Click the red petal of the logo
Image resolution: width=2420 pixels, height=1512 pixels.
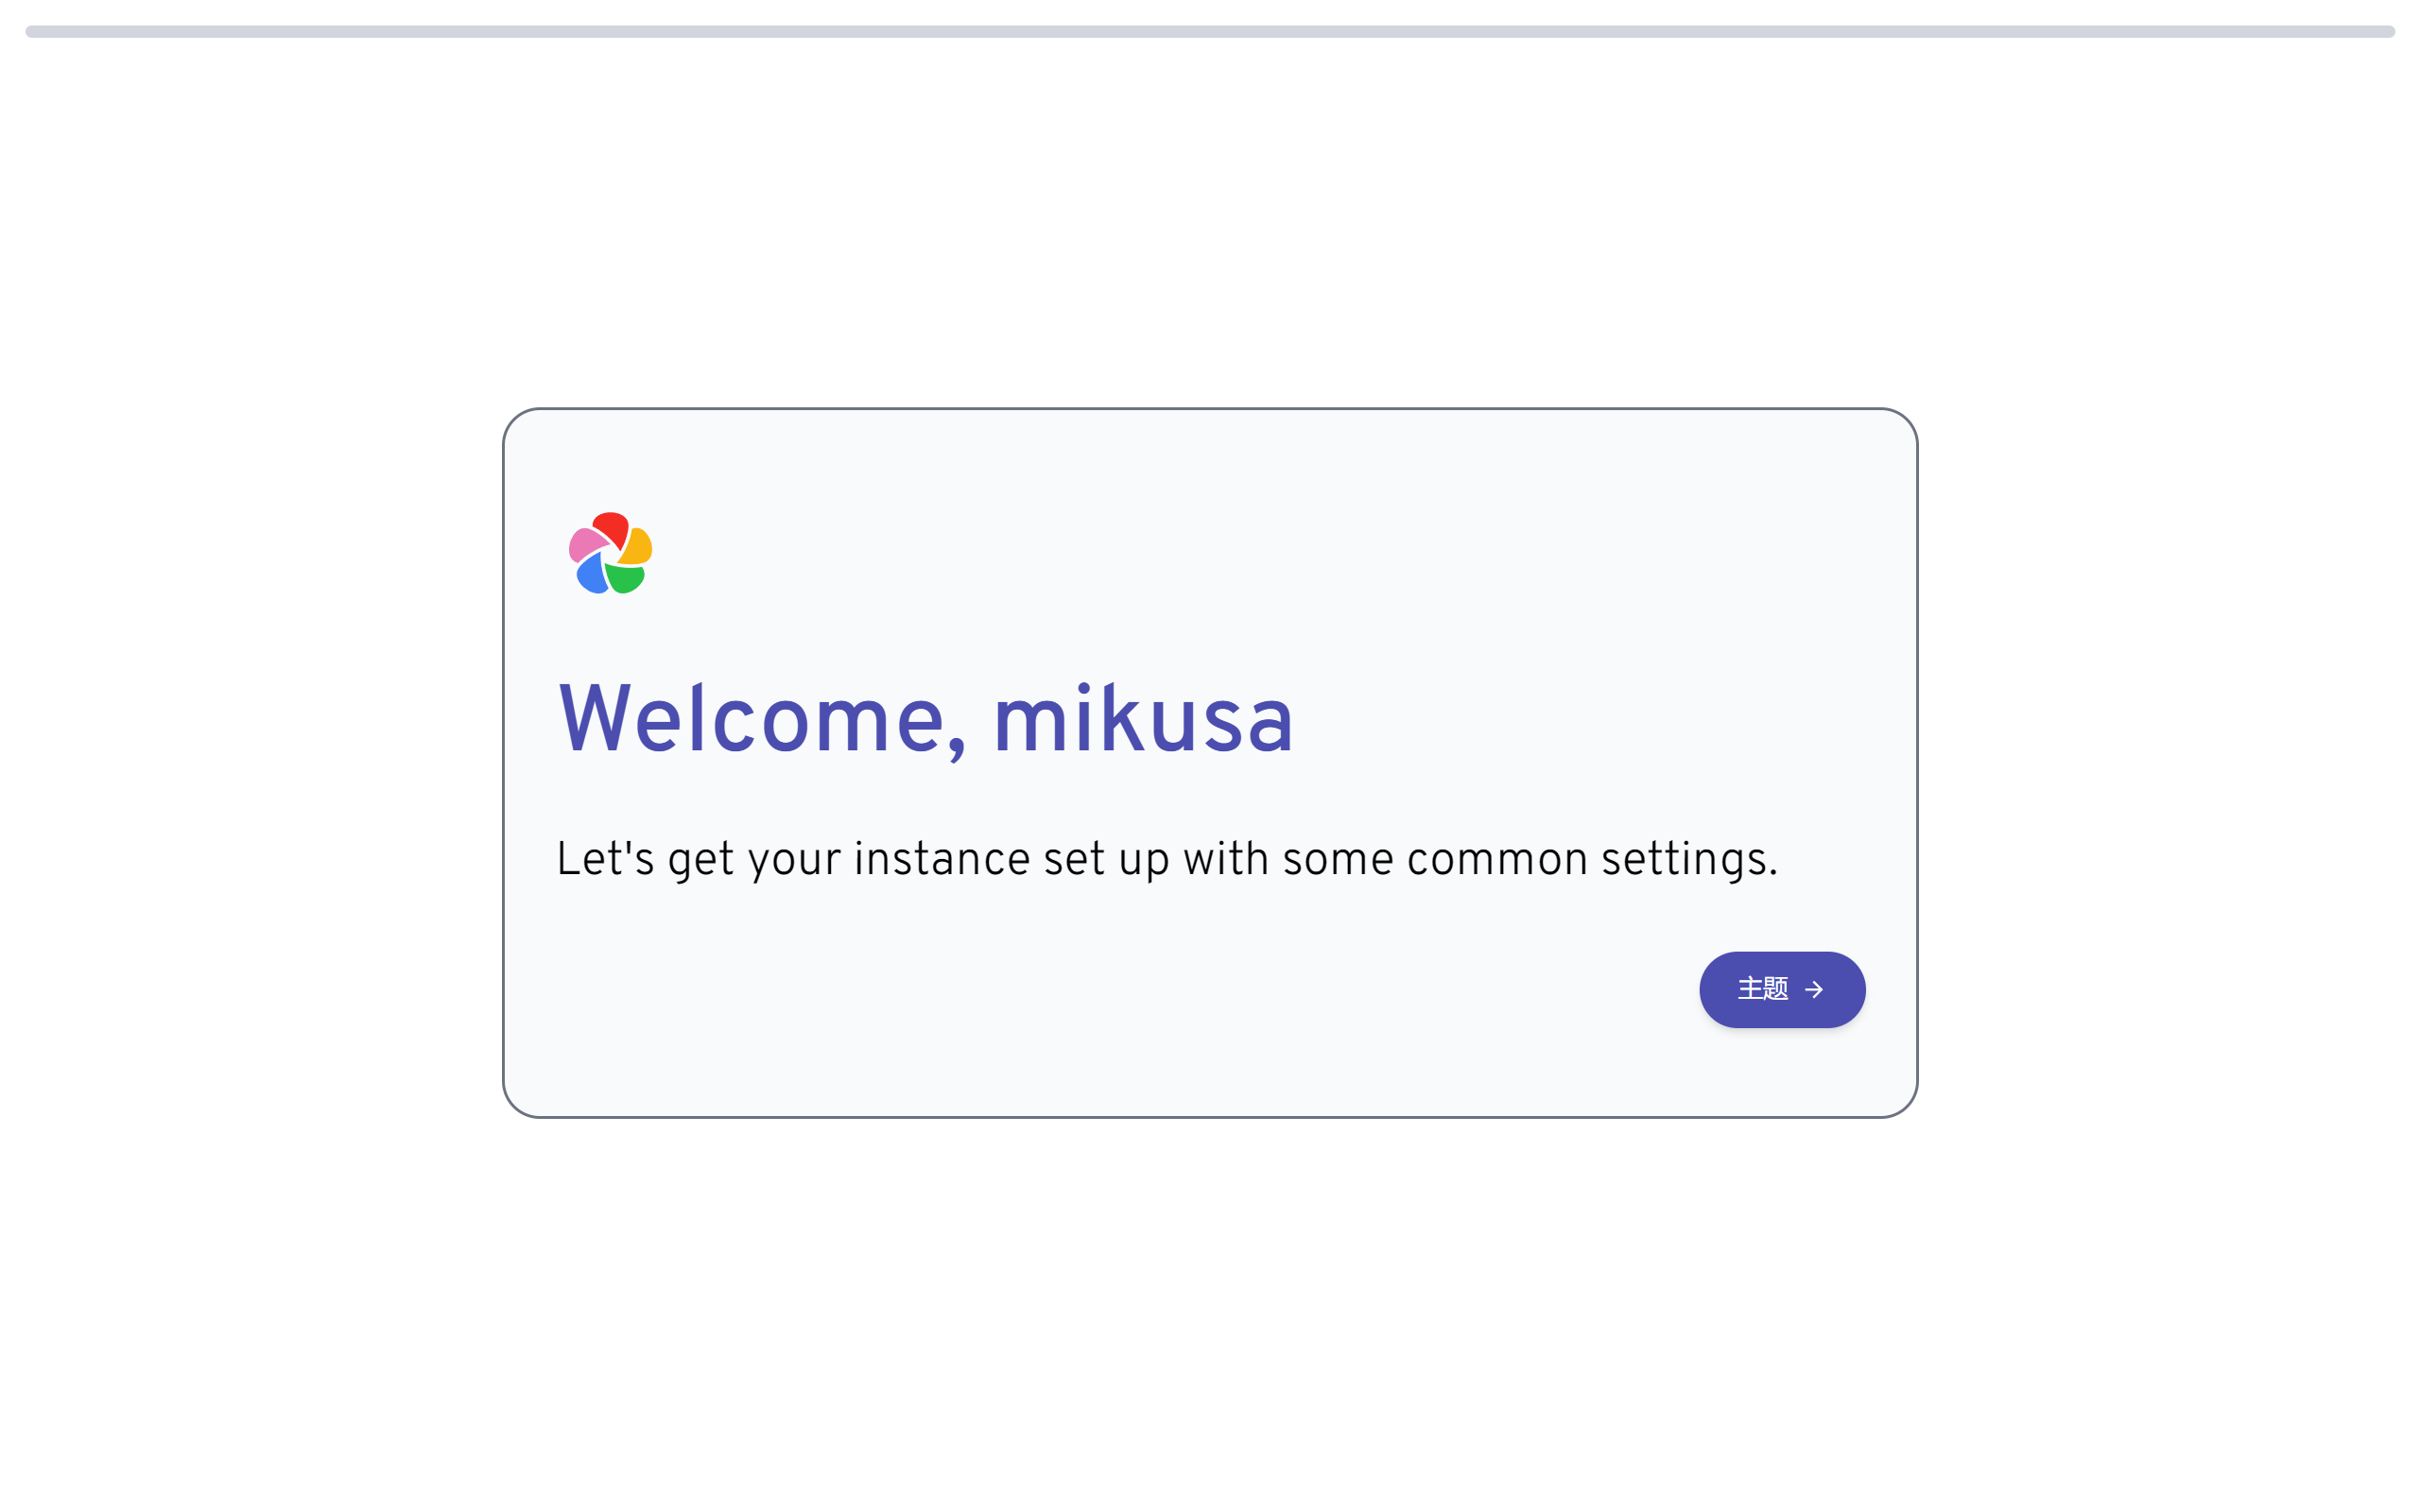[612, 527]
